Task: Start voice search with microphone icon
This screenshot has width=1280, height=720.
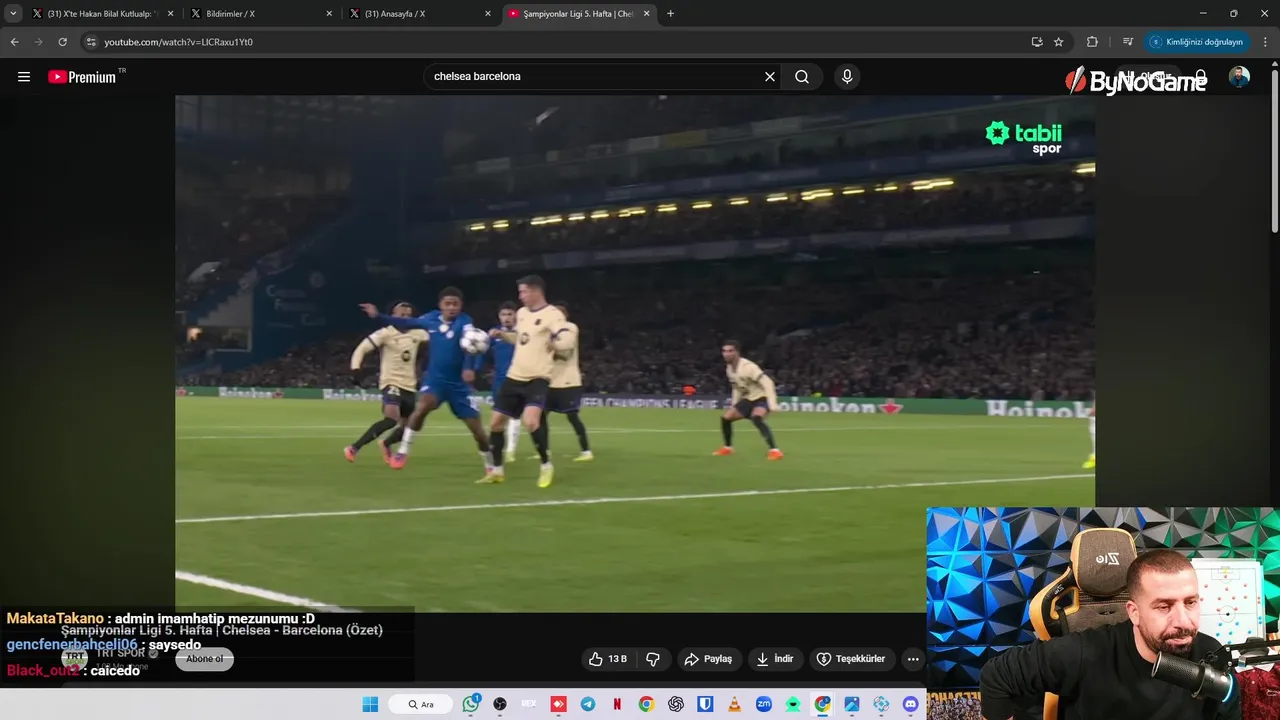Action: (x=847, y=77)
